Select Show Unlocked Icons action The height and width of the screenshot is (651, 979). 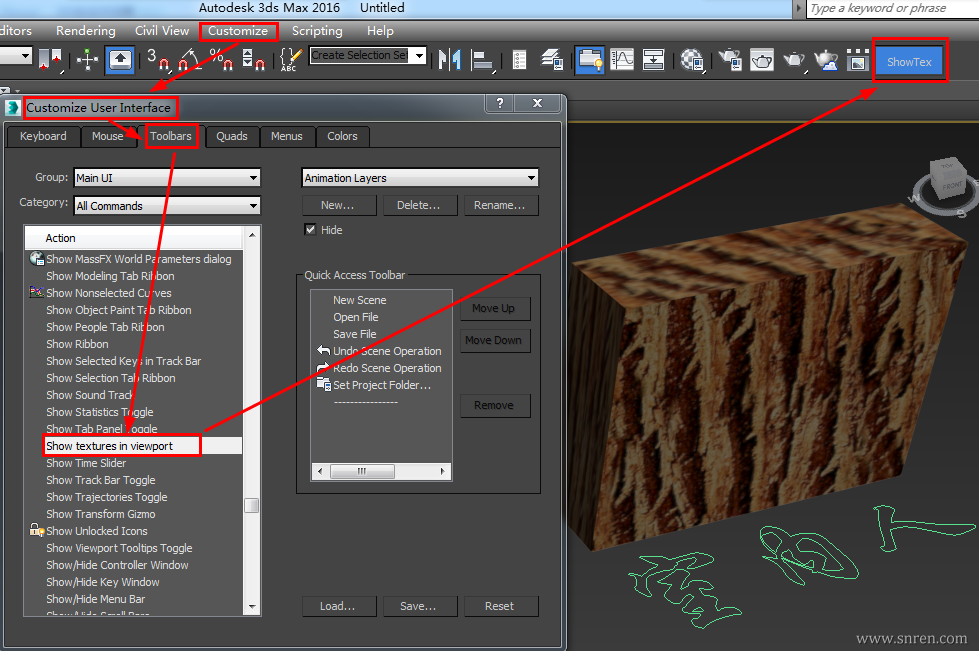coord(133,531)
